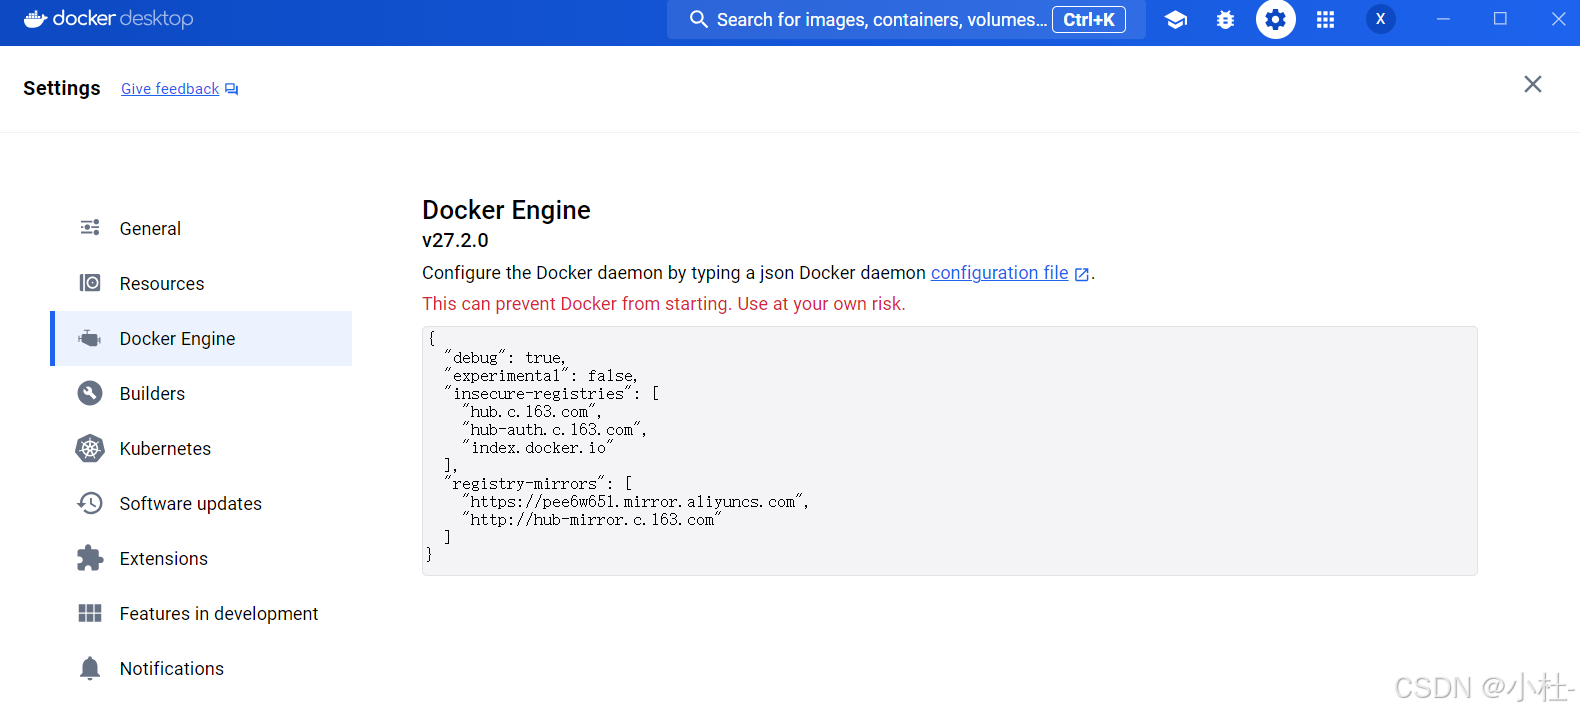Open the troubleshoot bug icon
This screenshot has height=715, width=1580.
click(1225, 19)
